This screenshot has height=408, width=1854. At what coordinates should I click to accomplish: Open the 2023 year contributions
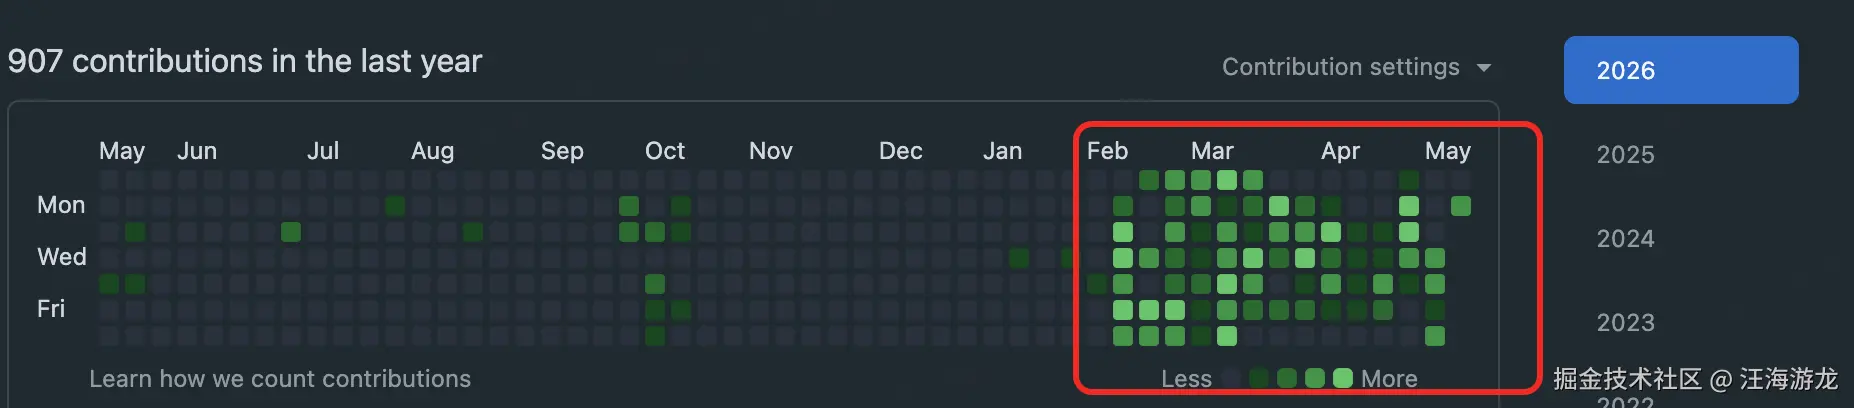1625,322
